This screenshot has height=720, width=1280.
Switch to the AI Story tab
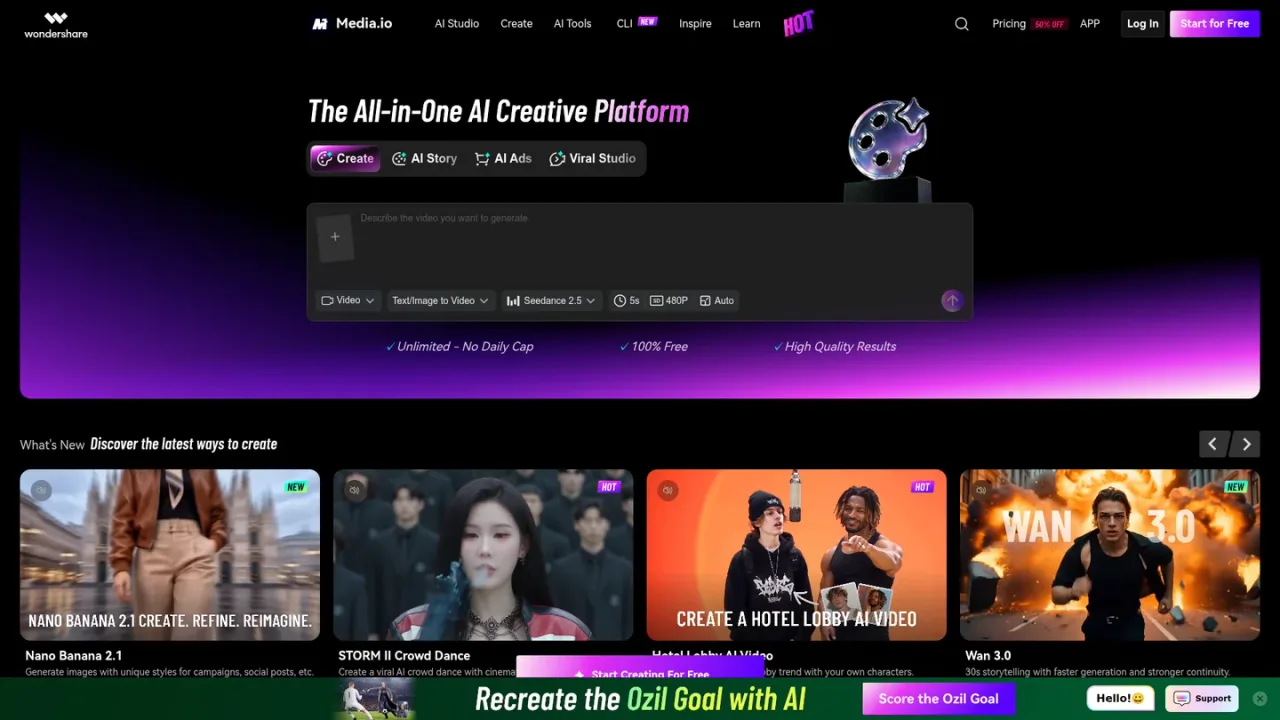pyautogui.click(x=425, y=158)
